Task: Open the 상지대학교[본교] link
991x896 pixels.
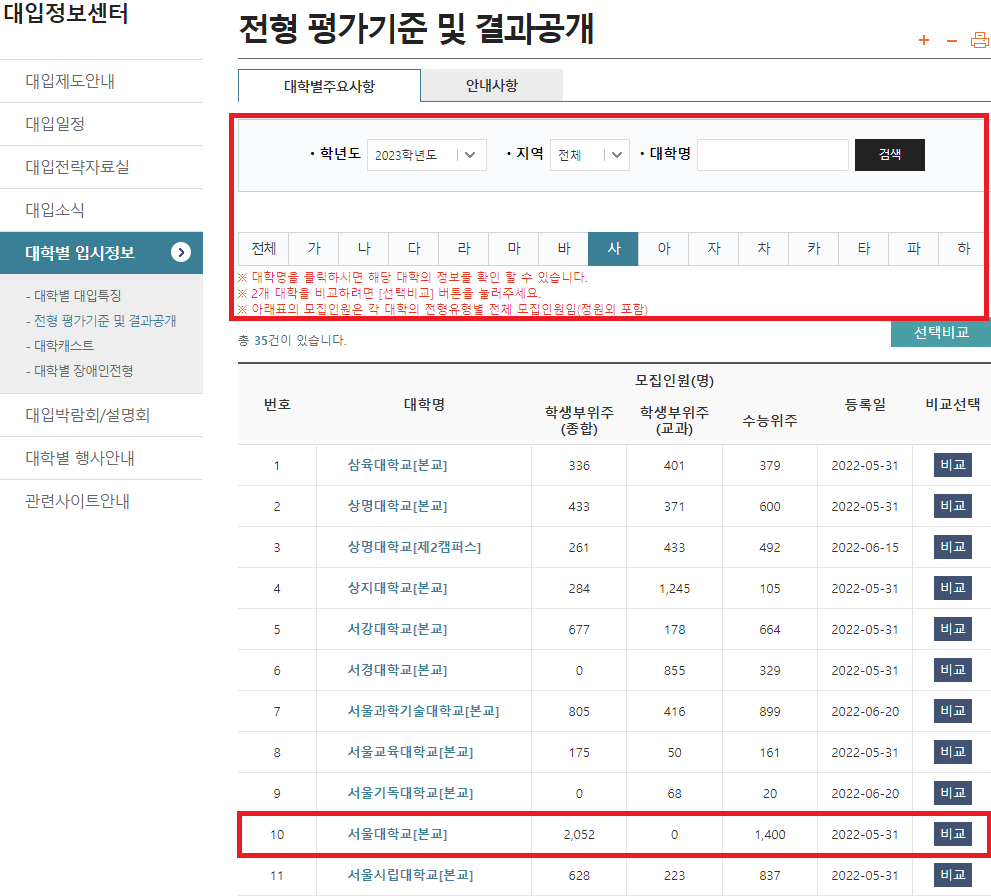Action: [398, 588]
